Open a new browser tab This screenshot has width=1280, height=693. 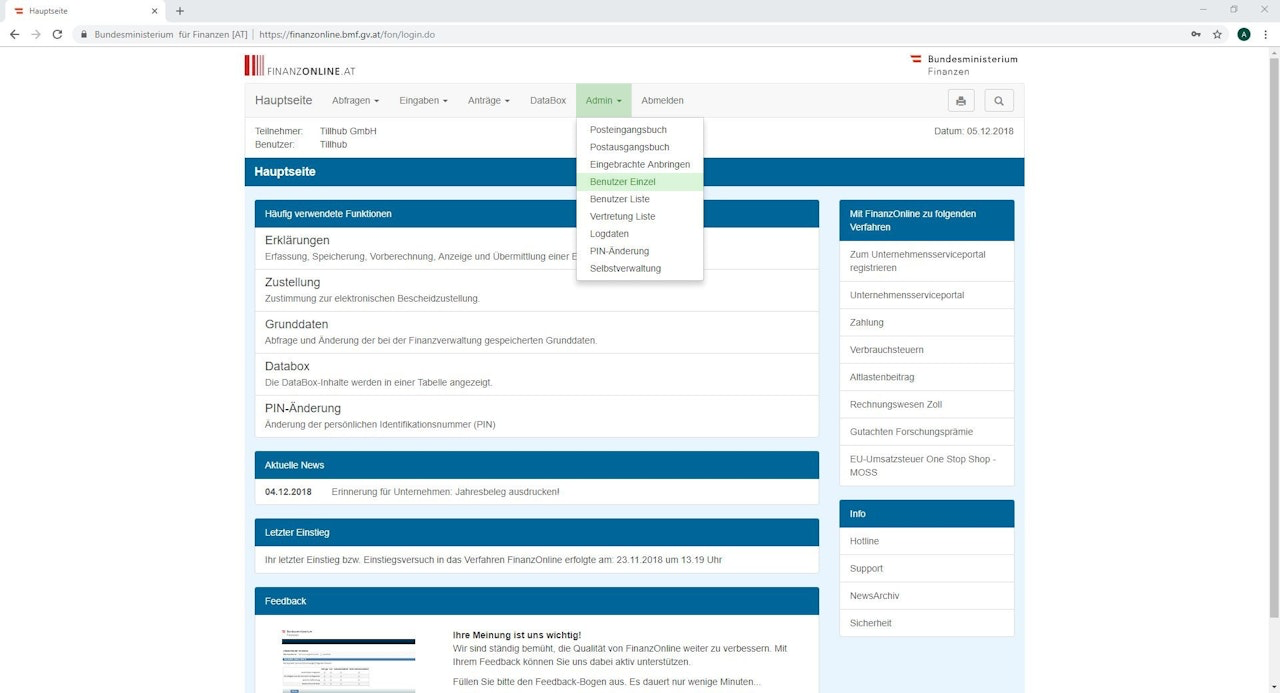(x=180, y=11)
